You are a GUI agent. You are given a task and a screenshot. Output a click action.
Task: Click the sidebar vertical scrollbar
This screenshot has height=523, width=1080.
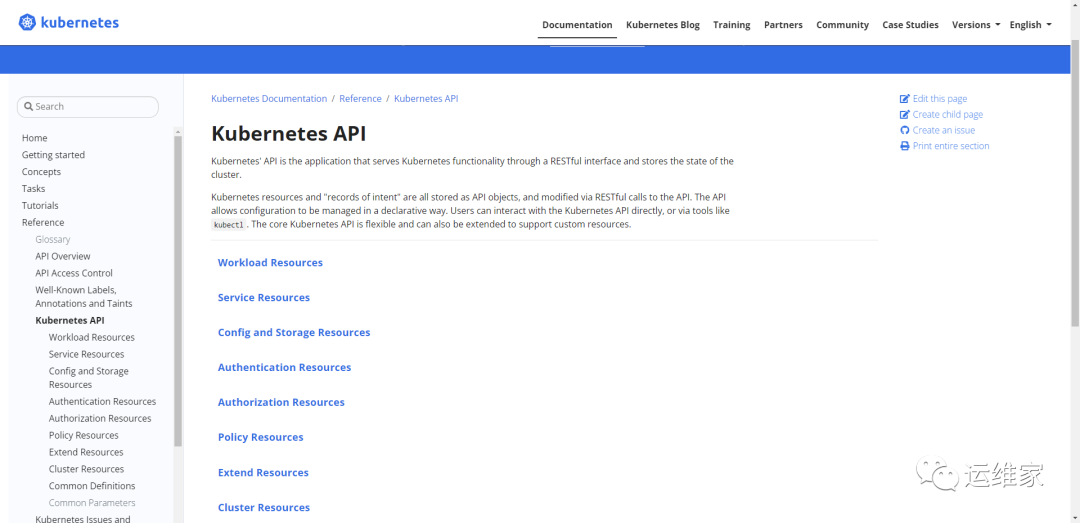click(x=178, y=291)
